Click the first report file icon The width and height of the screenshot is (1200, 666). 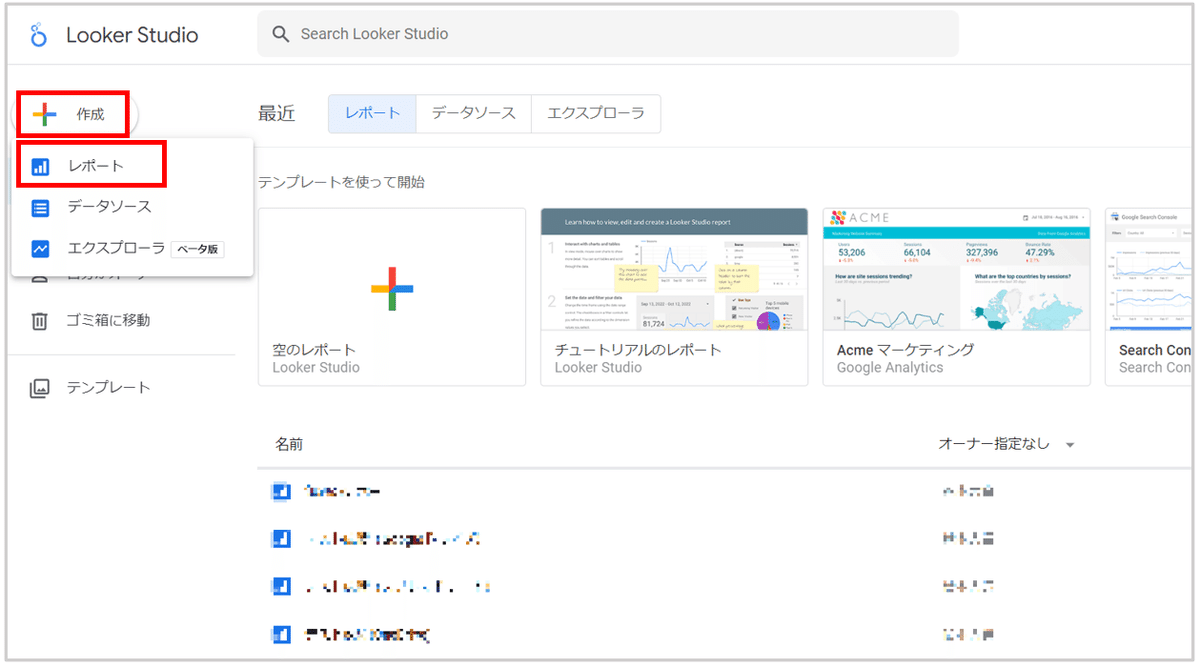tap(282, 491)
